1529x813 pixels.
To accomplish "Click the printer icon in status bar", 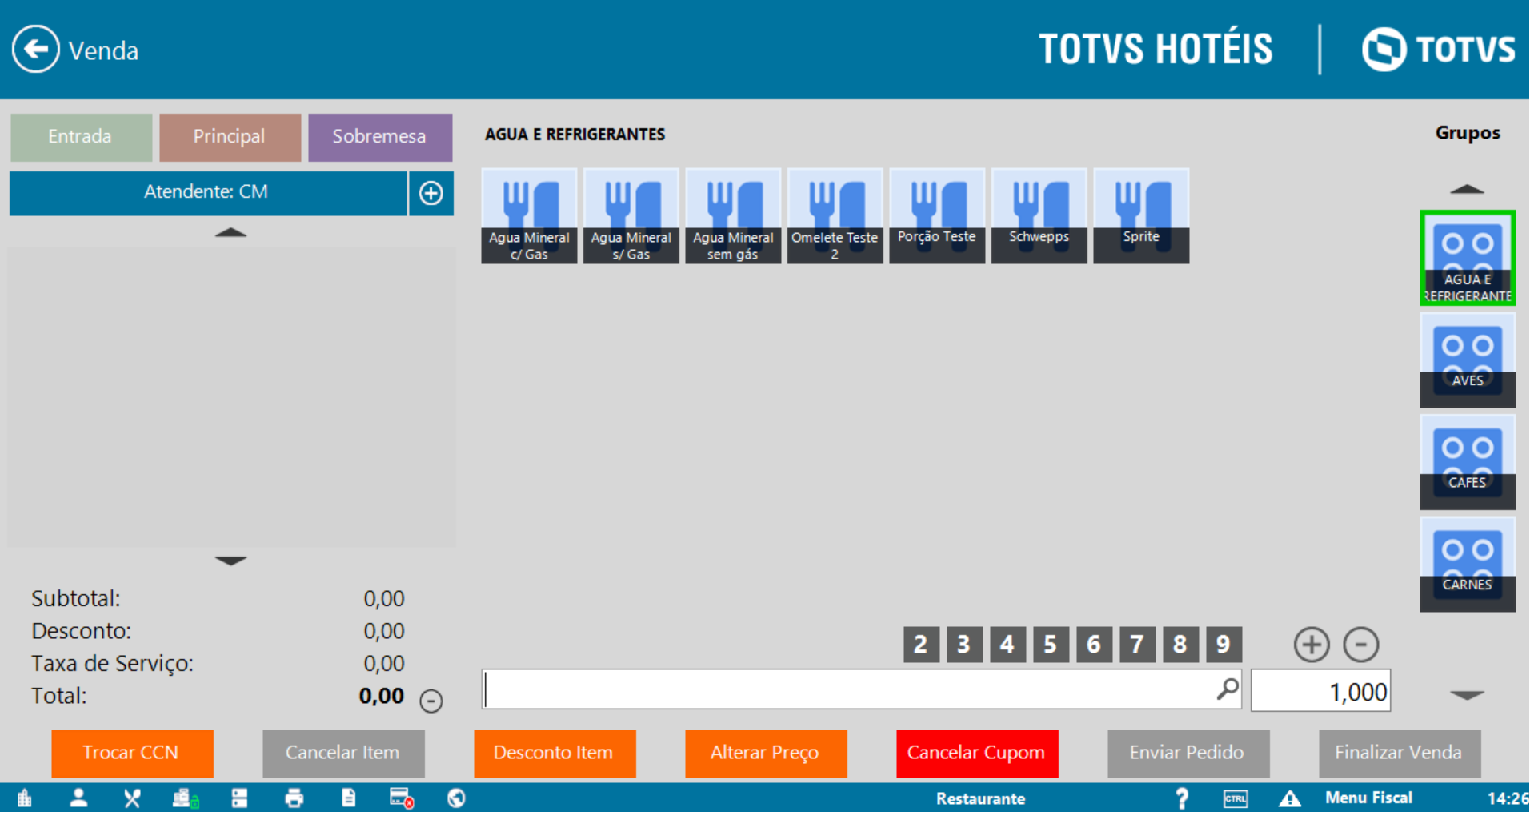I will click(294, 798).
